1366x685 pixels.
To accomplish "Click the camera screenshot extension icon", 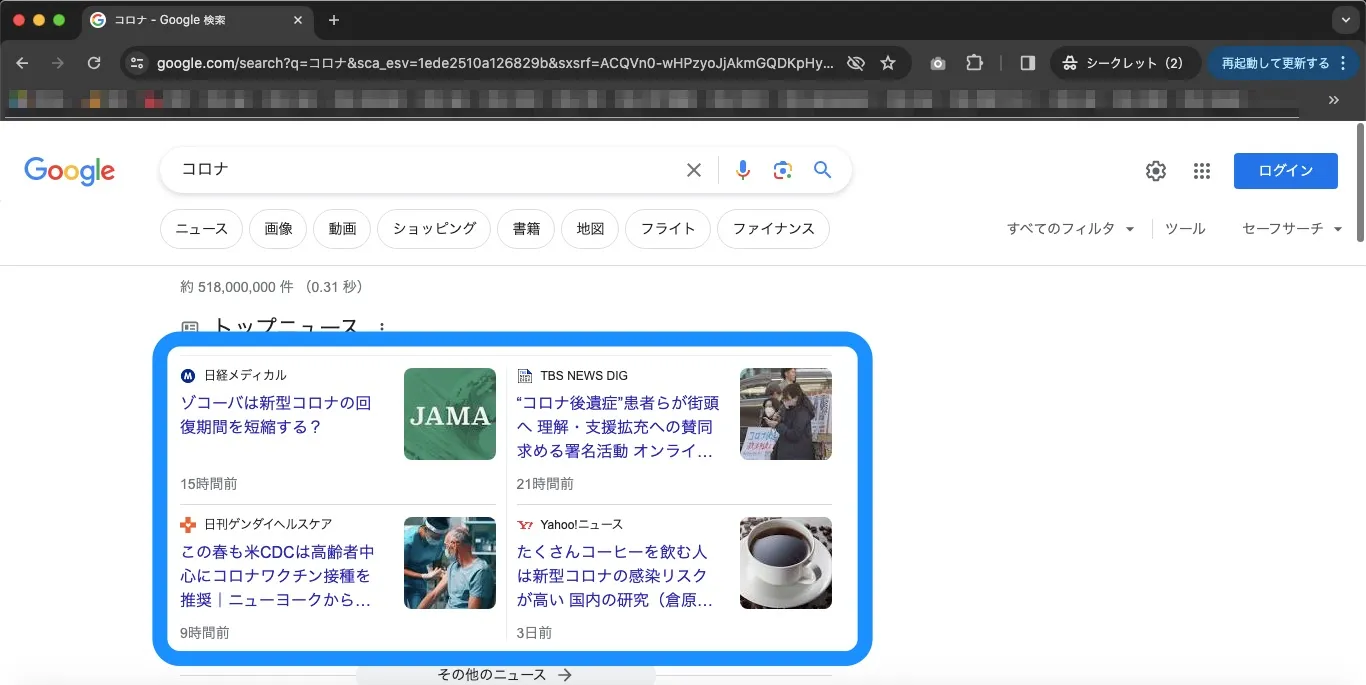I will click(x=938, y=63).
